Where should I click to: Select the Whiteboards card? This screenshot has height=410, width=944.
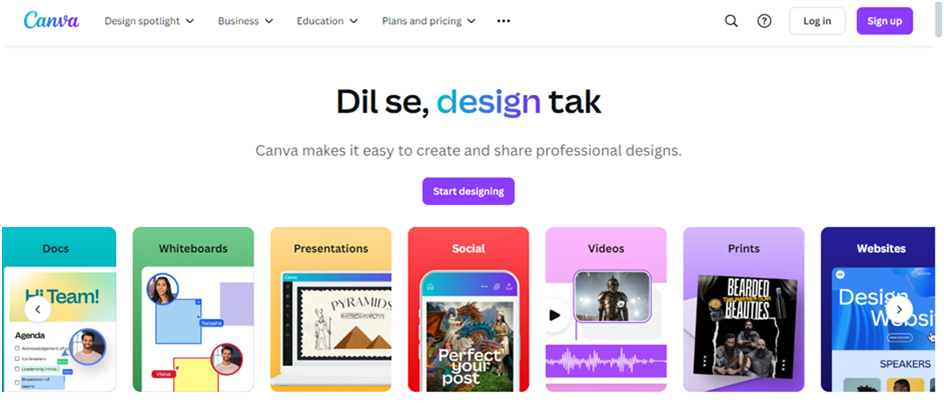pos(193,309)
